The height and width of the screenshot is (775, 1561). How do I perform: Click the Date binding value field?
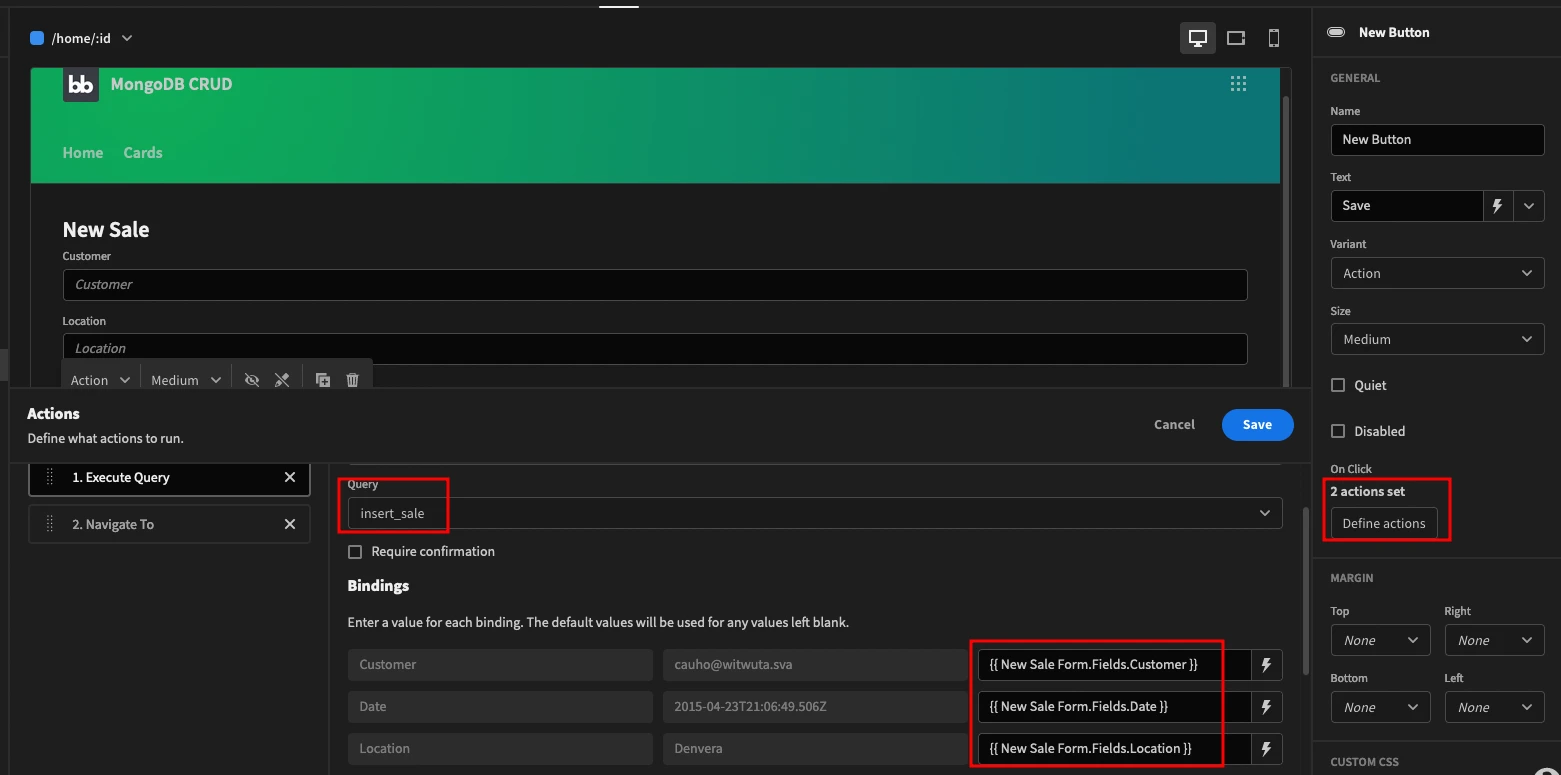pos(1114,706)
